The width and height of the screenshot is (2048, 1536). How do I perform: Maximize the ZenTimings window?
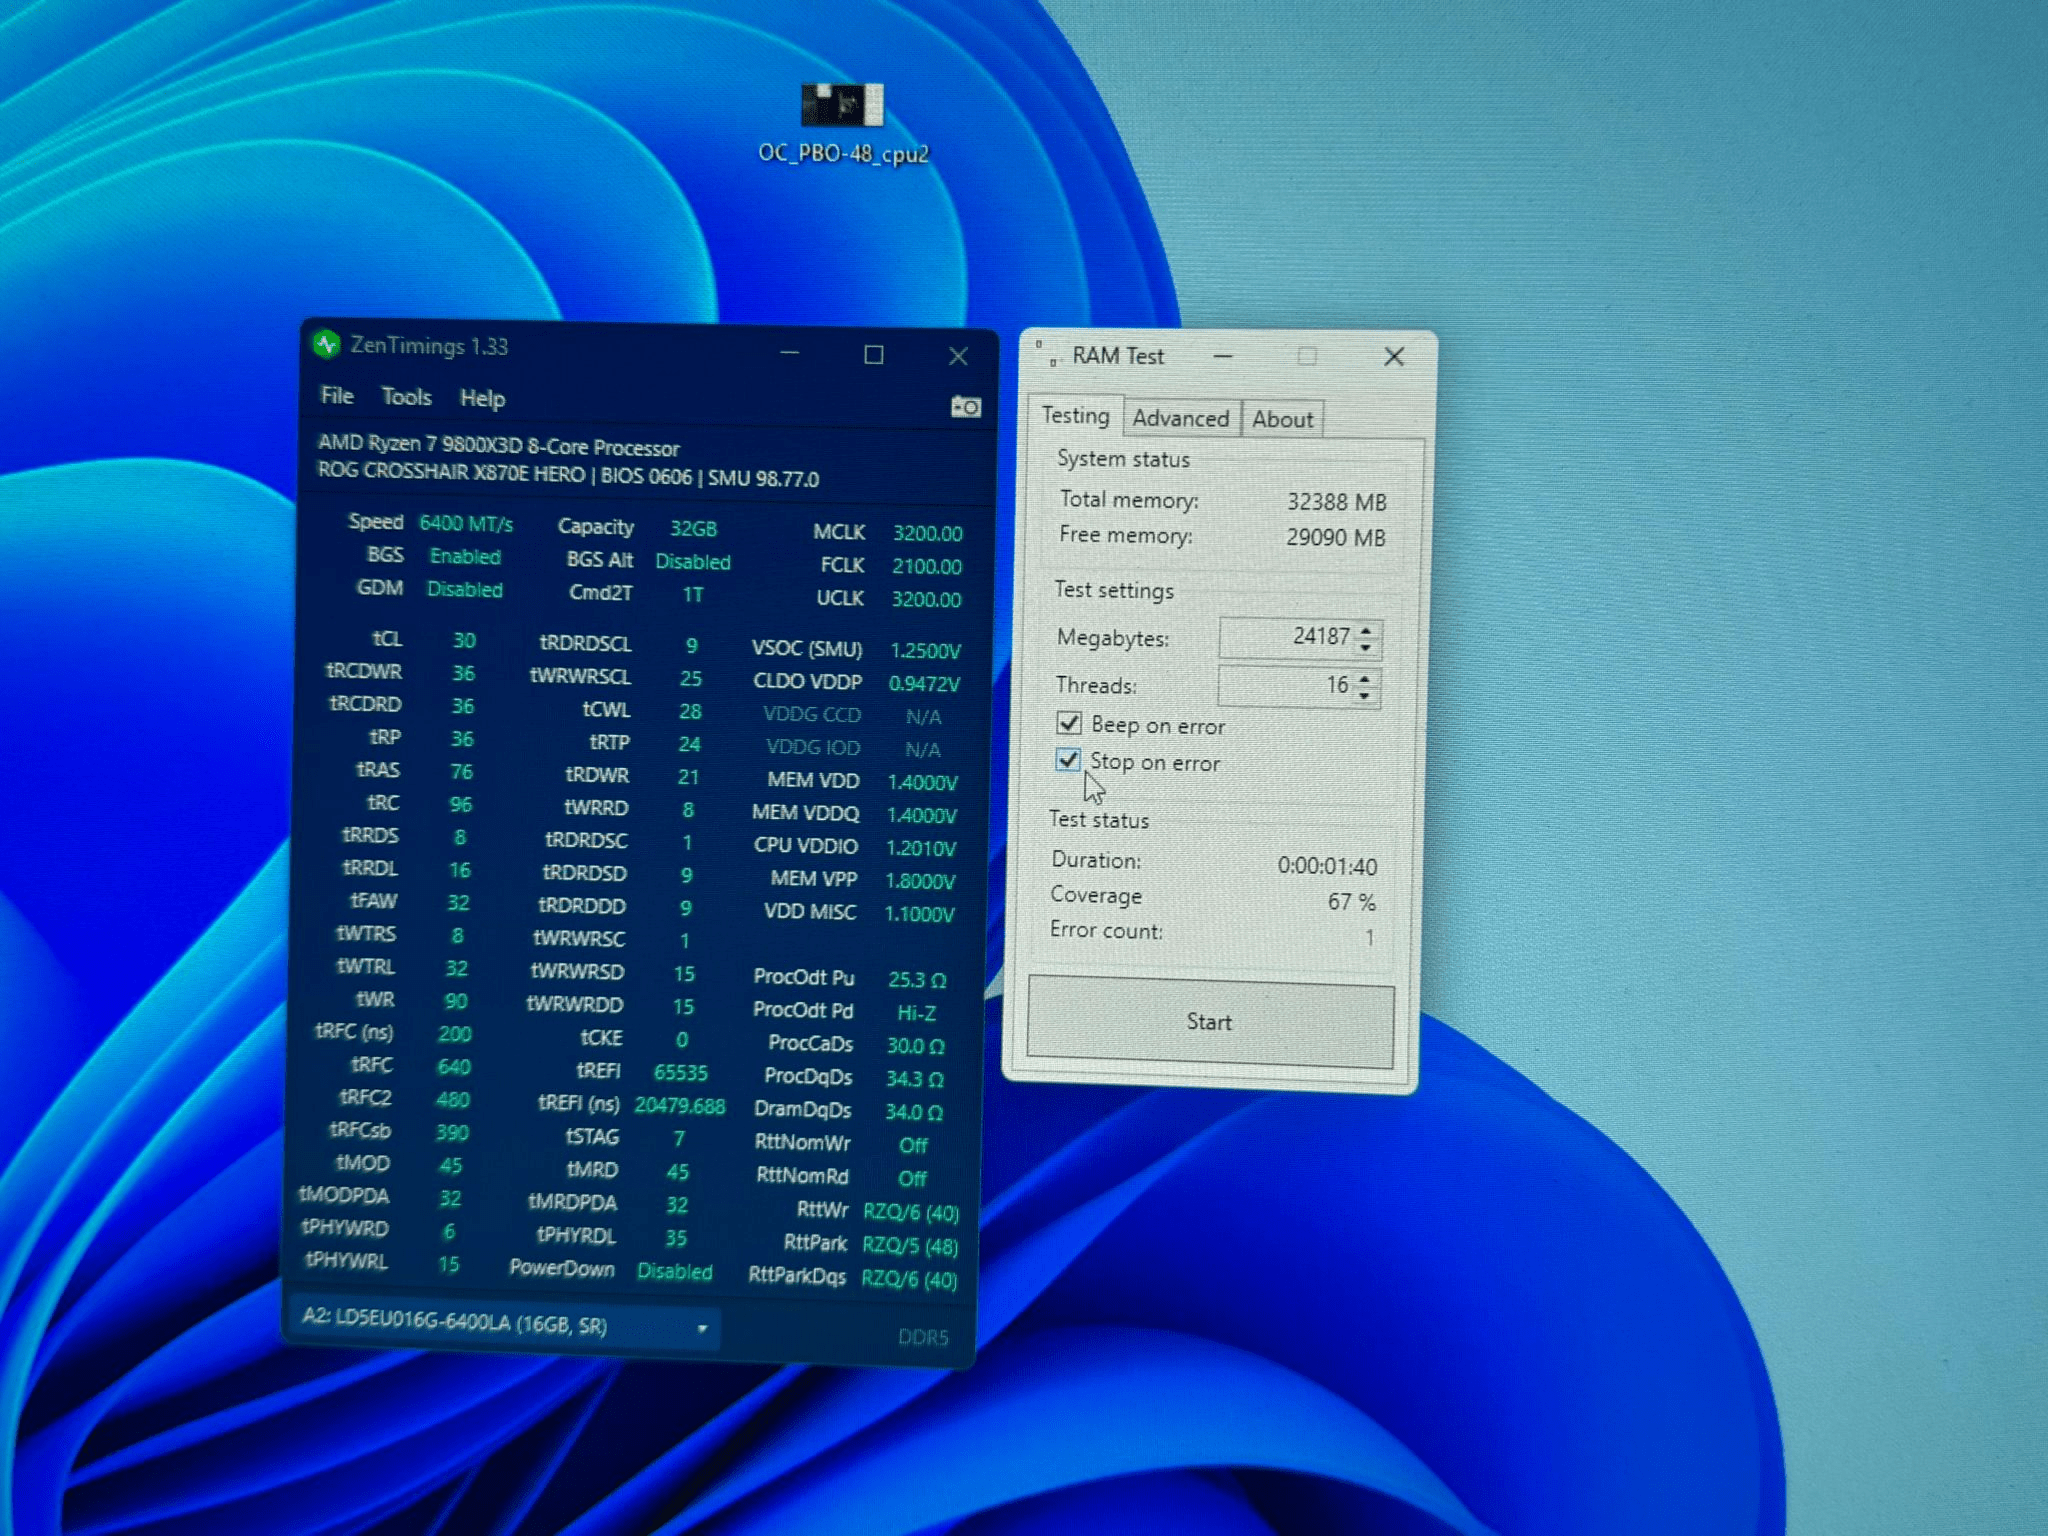point(873,355)
